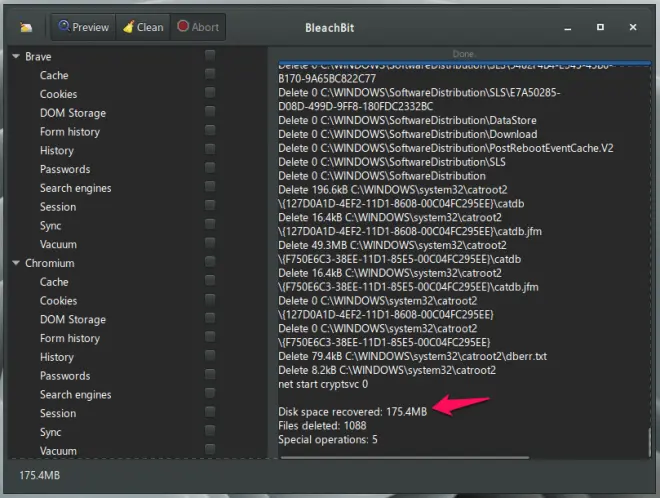Enable Brave Search engines checkbox
The height and width of the screenshot is (498, 660).
pyautogui.click(x=210, y=186)
